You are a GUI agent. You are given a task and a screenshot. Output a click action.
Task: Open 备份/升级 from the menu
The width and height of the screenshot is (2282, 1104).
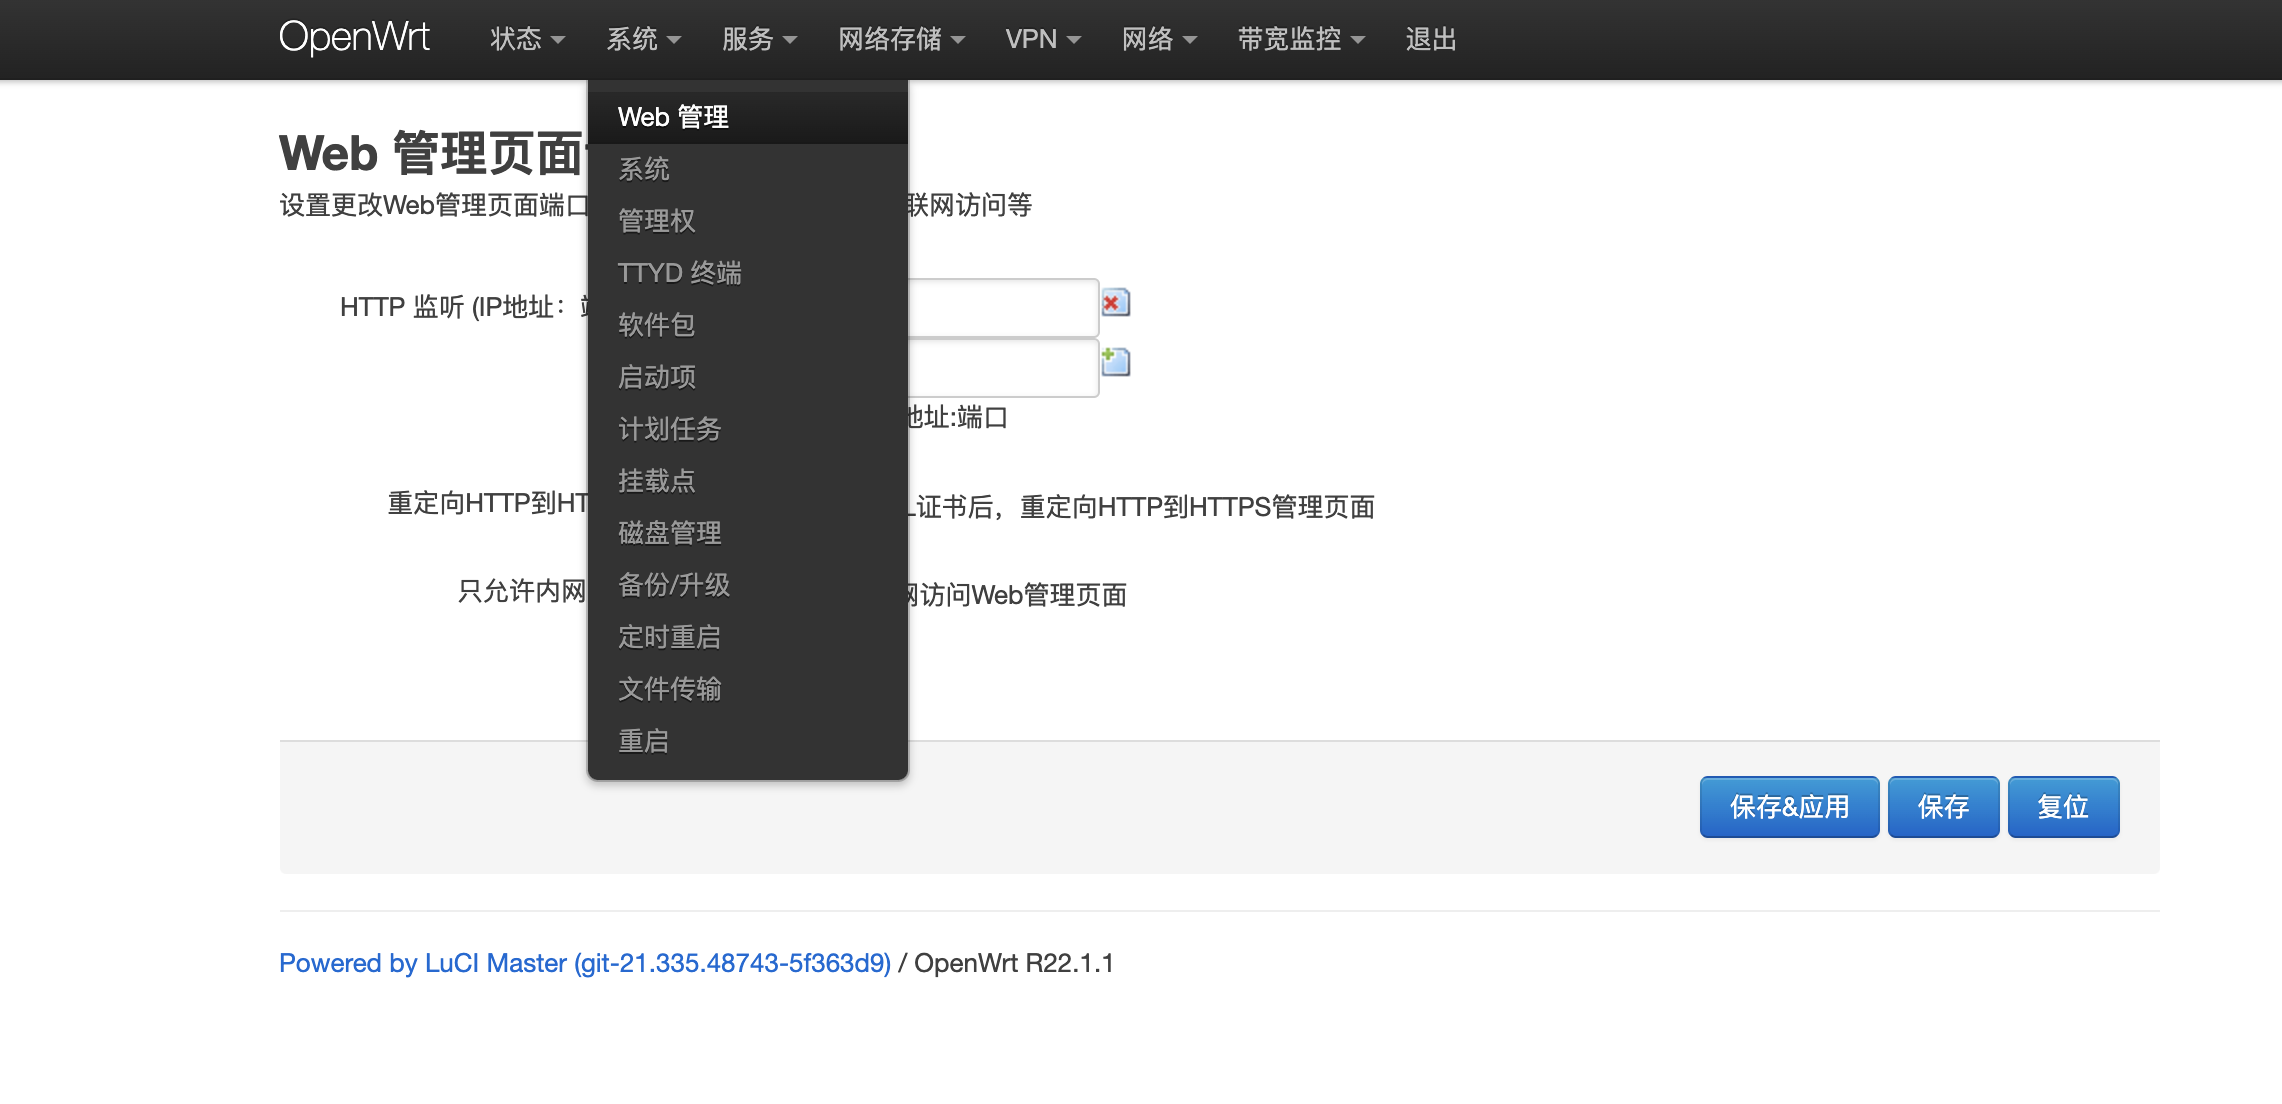click(x=748, y=585)
